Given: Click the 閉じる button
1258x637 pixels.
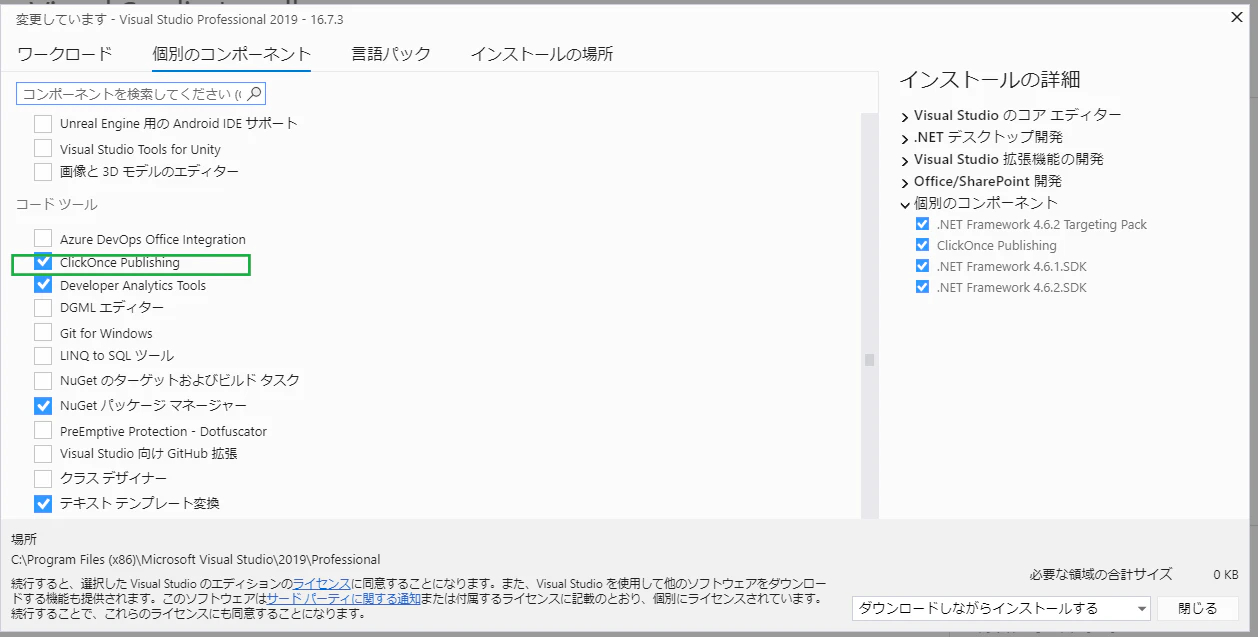Looking at the screenshot, I should click(1198, 608).
